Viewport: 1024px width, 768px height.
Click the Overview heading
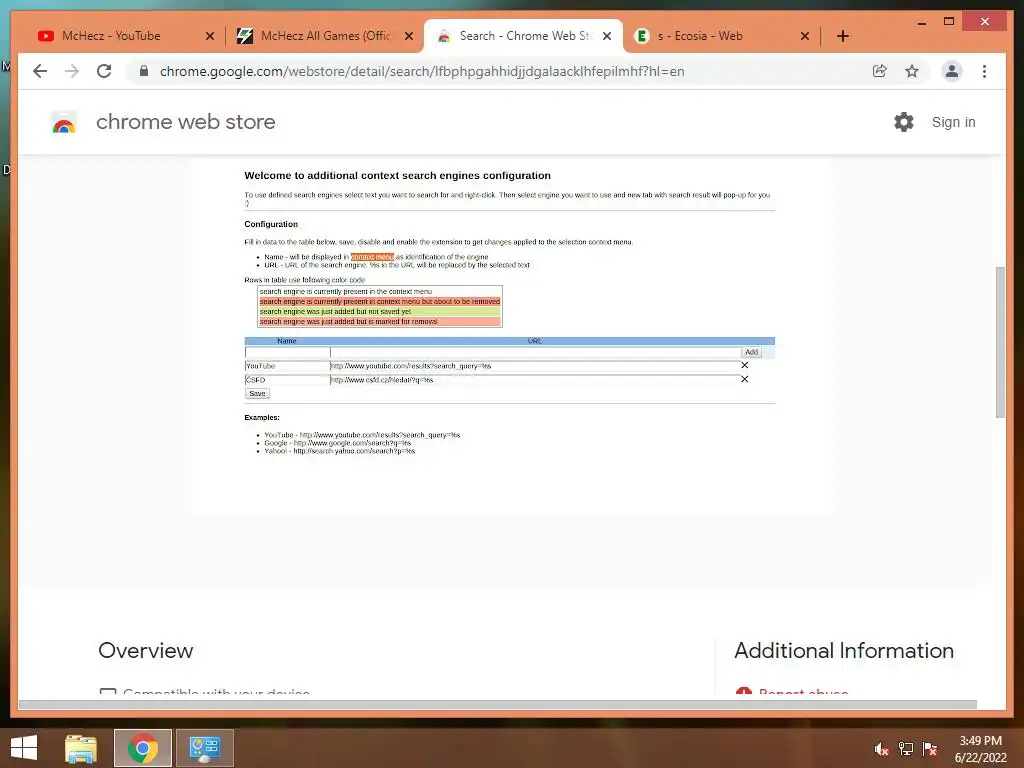(x=146, y=650)
